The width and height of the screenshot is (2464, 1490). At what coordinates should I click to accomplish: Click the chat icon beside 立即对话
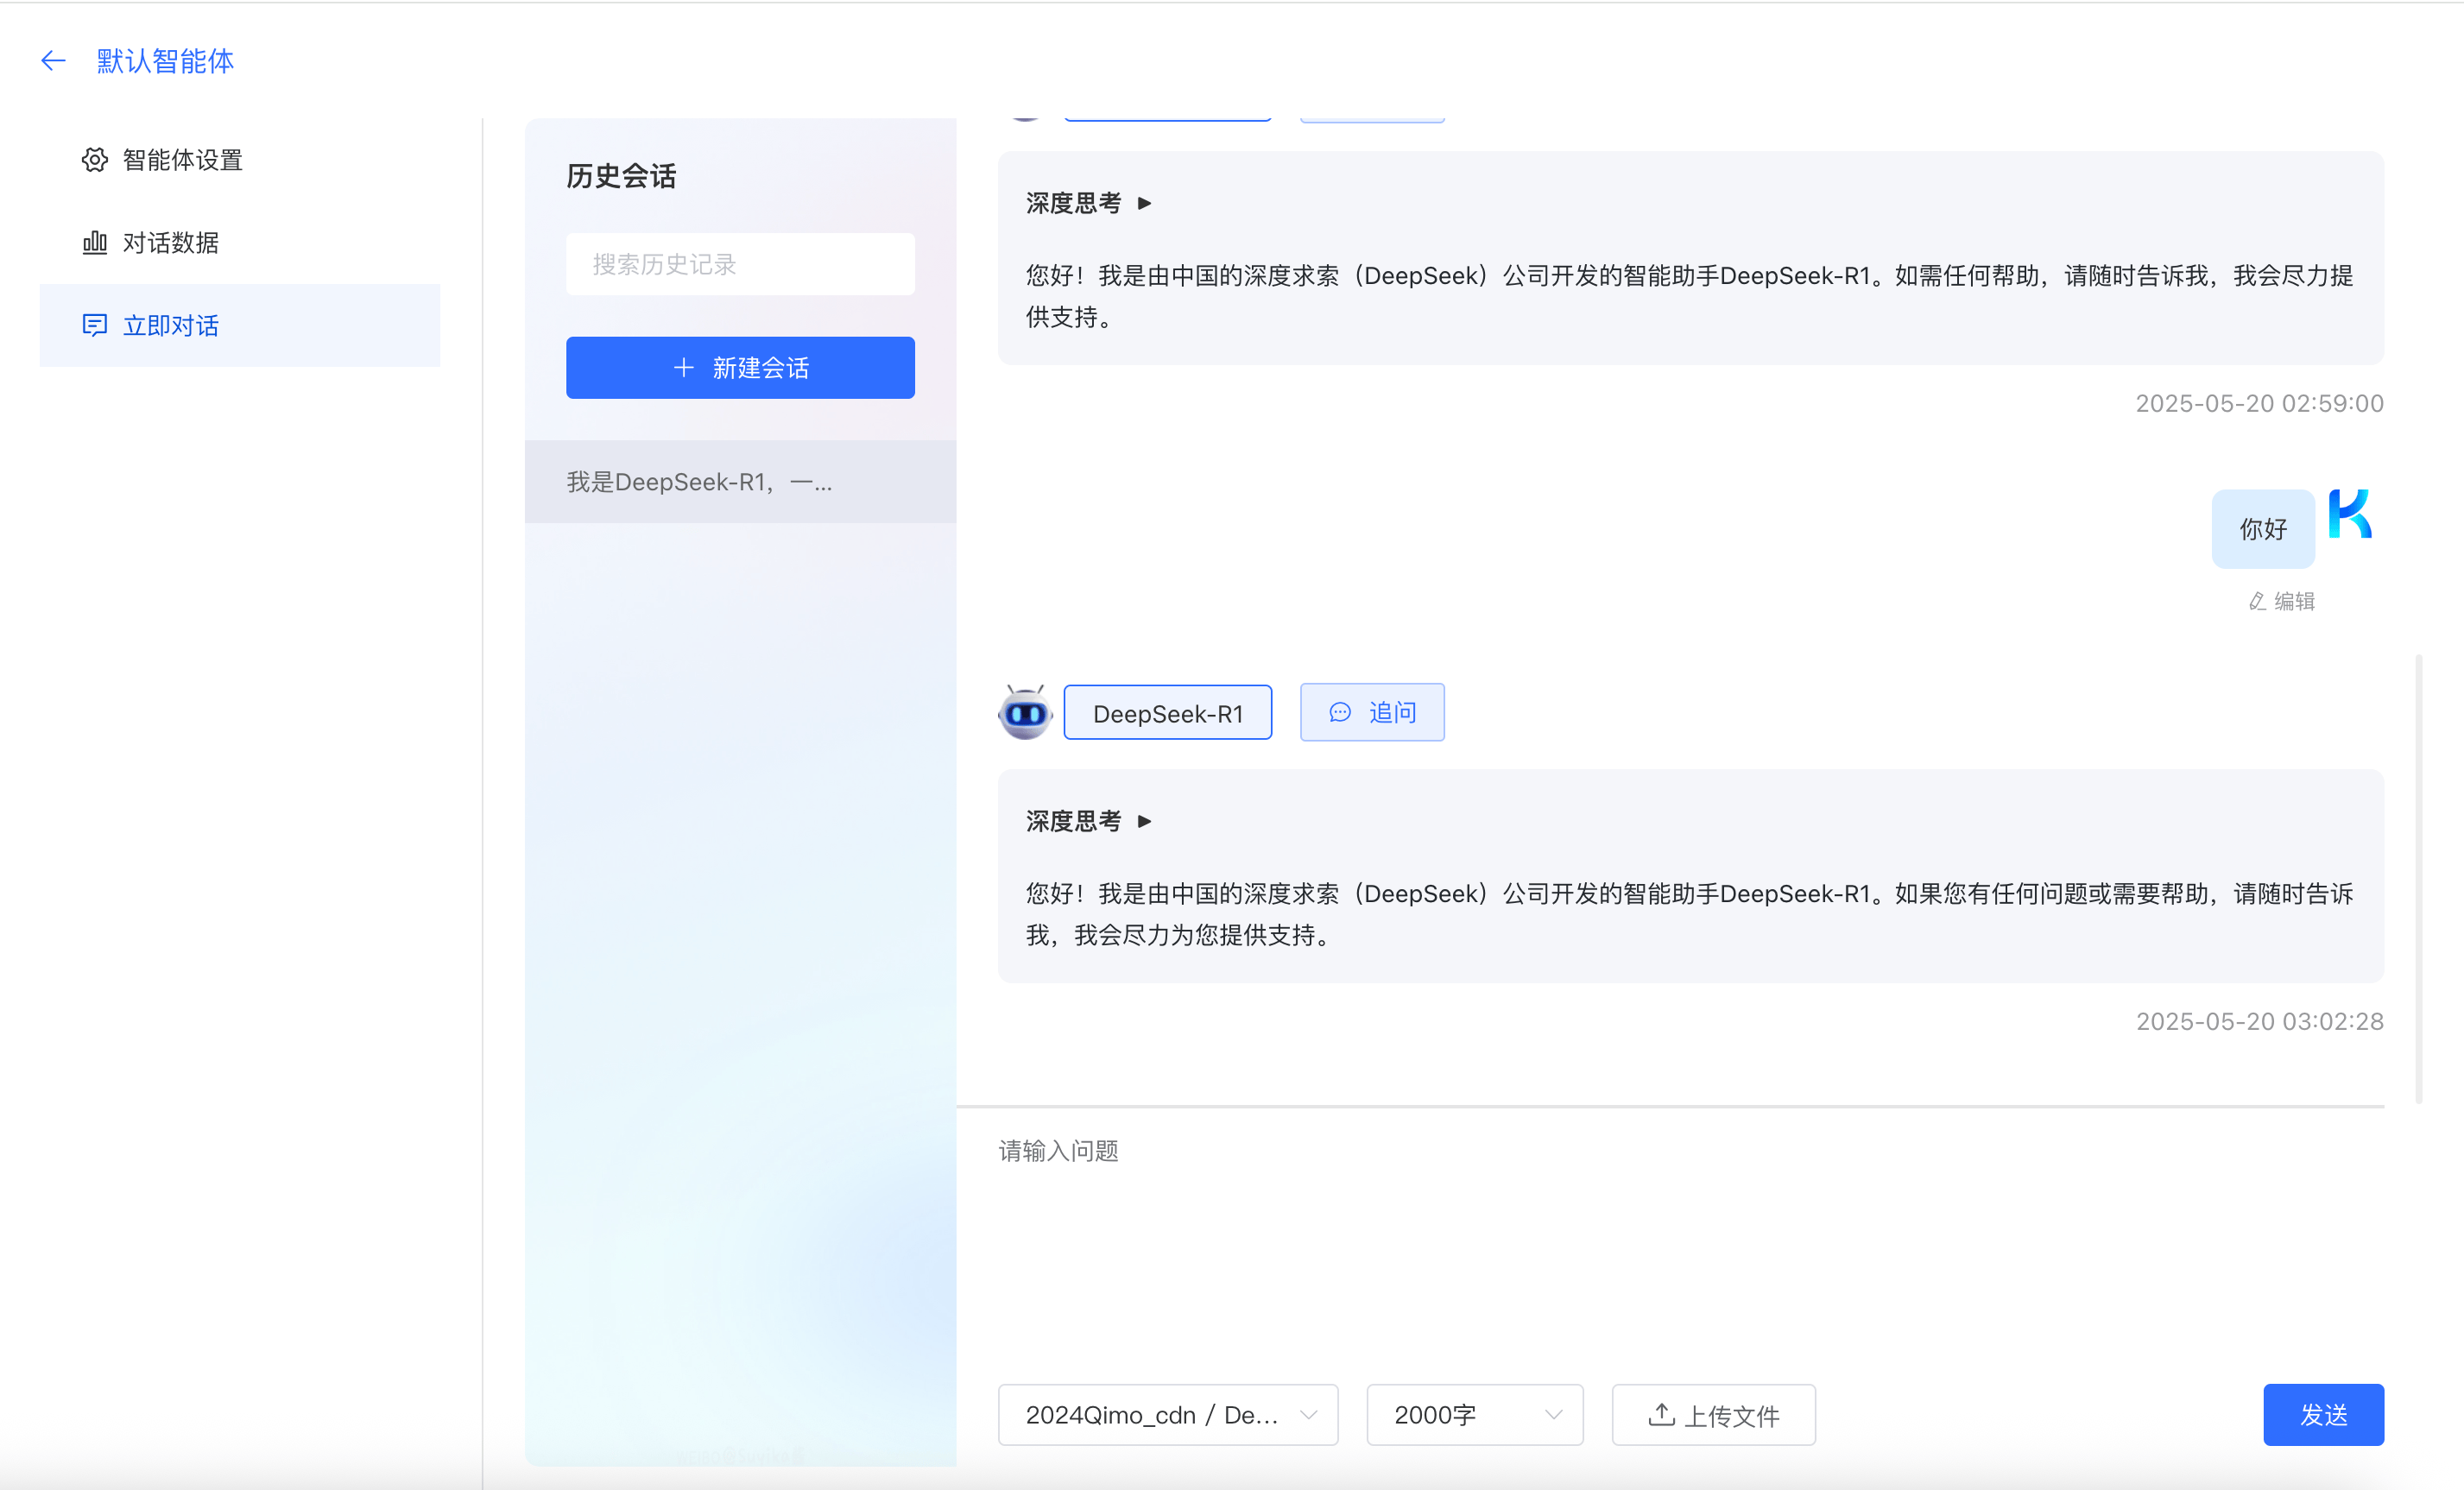(95, 325)
